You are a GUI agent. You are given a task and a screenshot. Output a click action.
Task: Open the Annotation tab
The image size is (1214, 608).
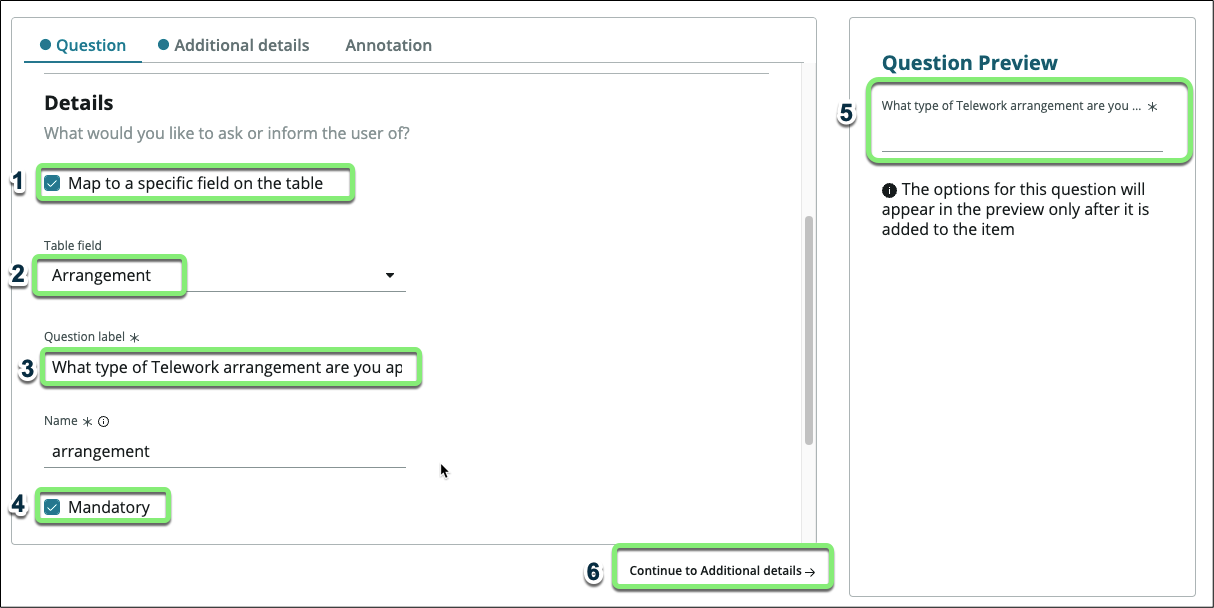(x=388, y=45)
